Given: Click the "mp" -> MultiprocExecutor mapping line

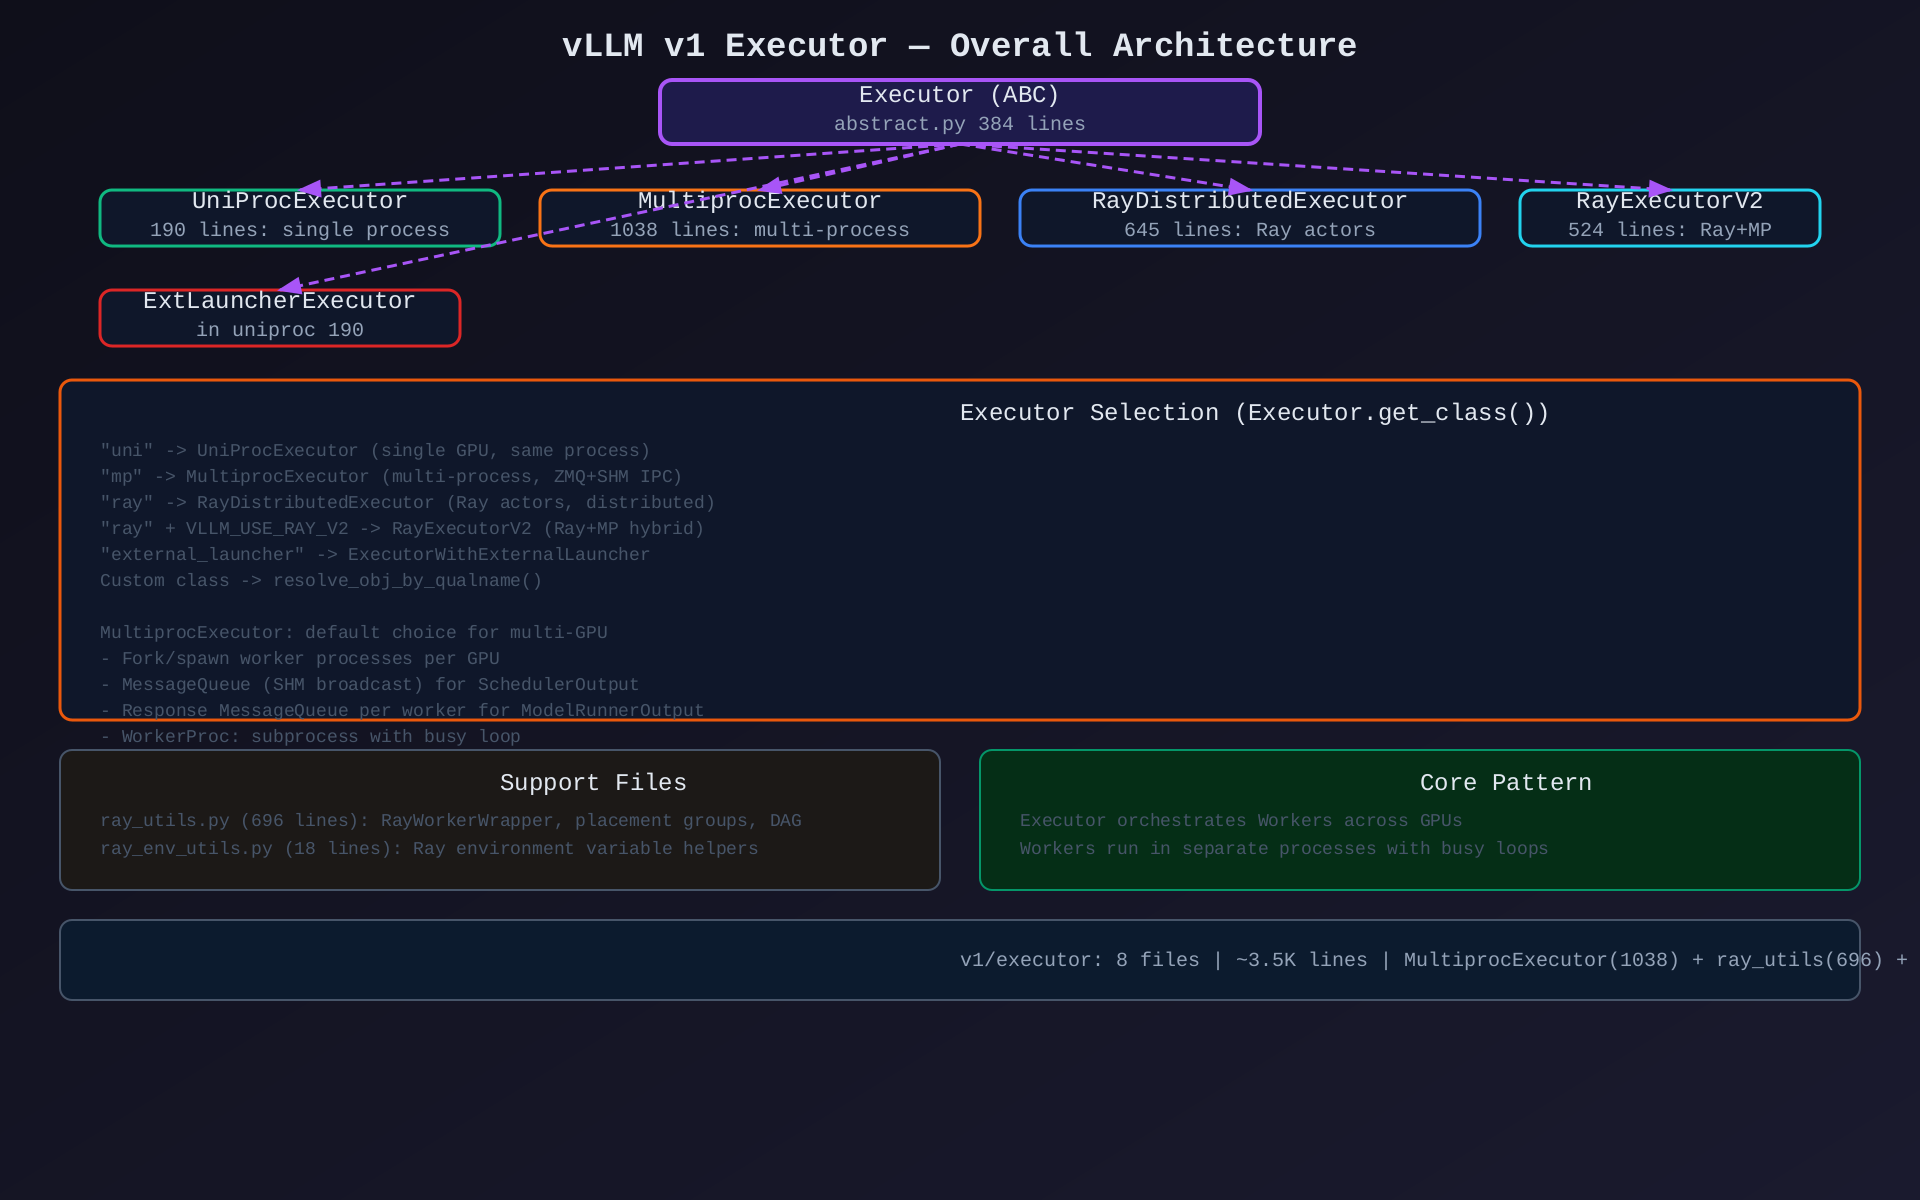Looking at the screenshot, I should tap(391, 477).
